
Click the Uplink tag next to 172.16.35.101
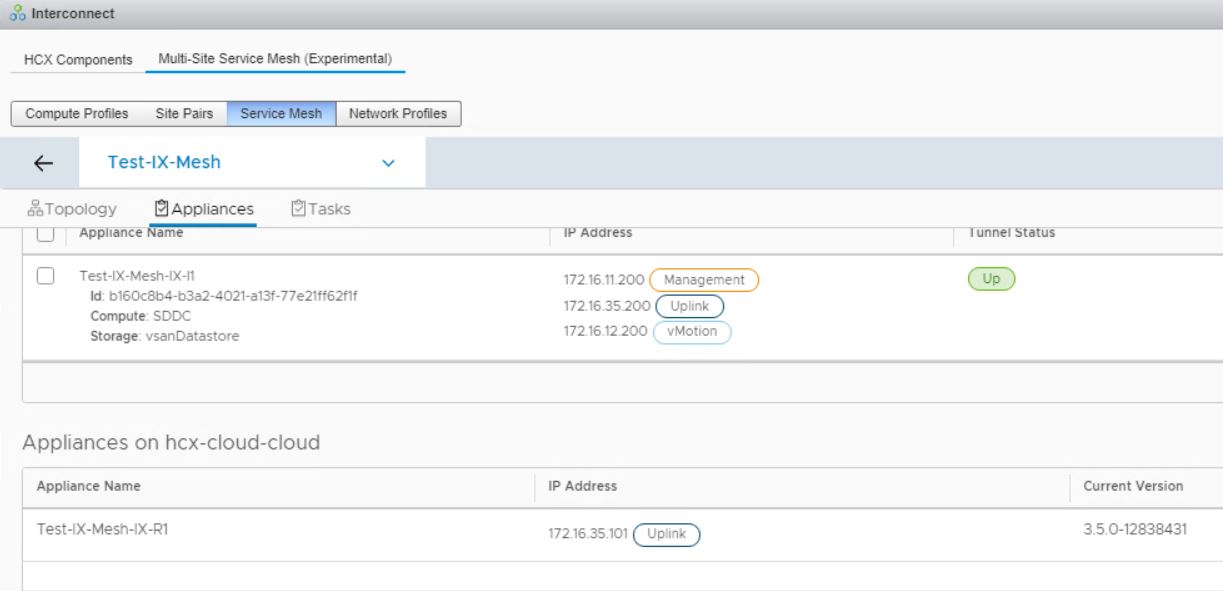click(x=665, y=534)
